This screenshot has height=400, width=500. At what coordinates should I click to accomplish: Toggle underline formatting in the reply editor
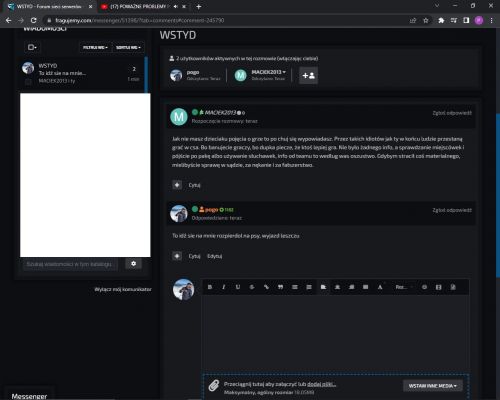pyautogui.click(x=238, y=287)
